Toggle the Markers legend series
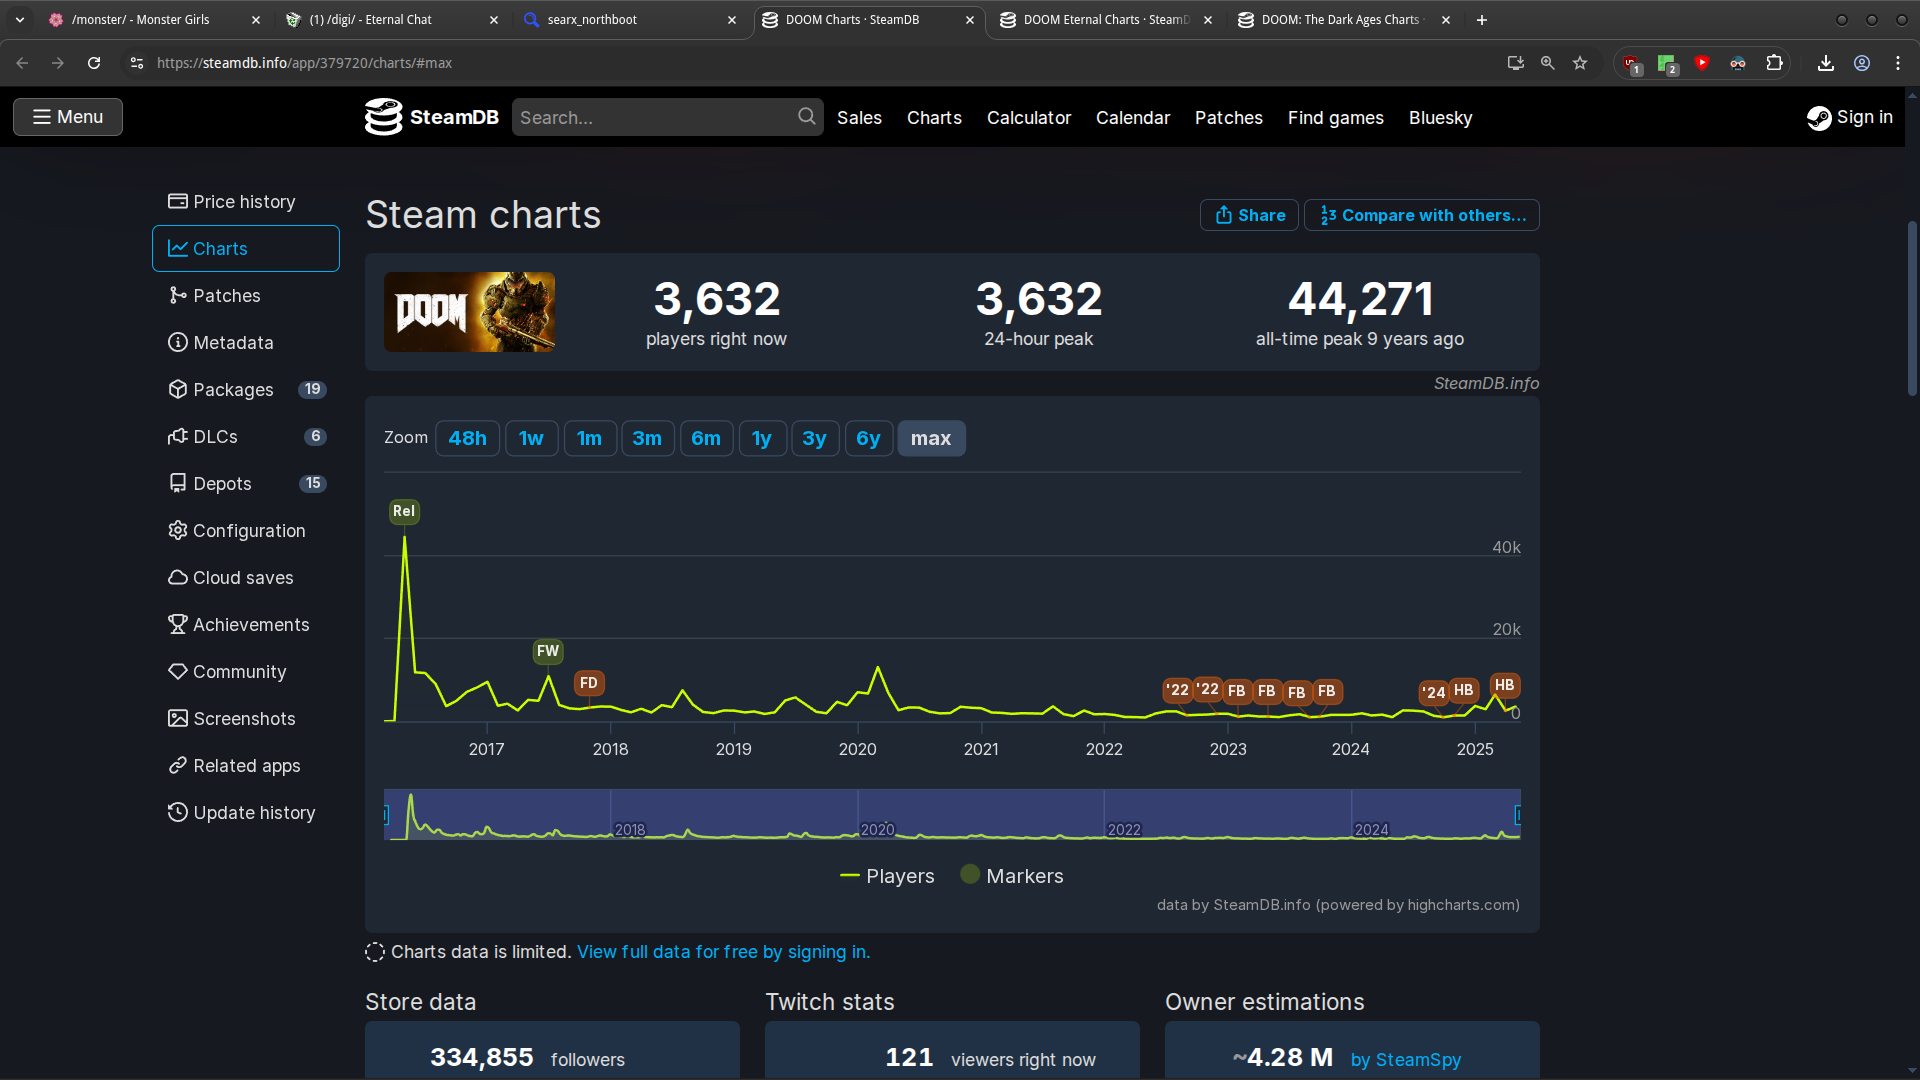 click(x=1012, y=876)
